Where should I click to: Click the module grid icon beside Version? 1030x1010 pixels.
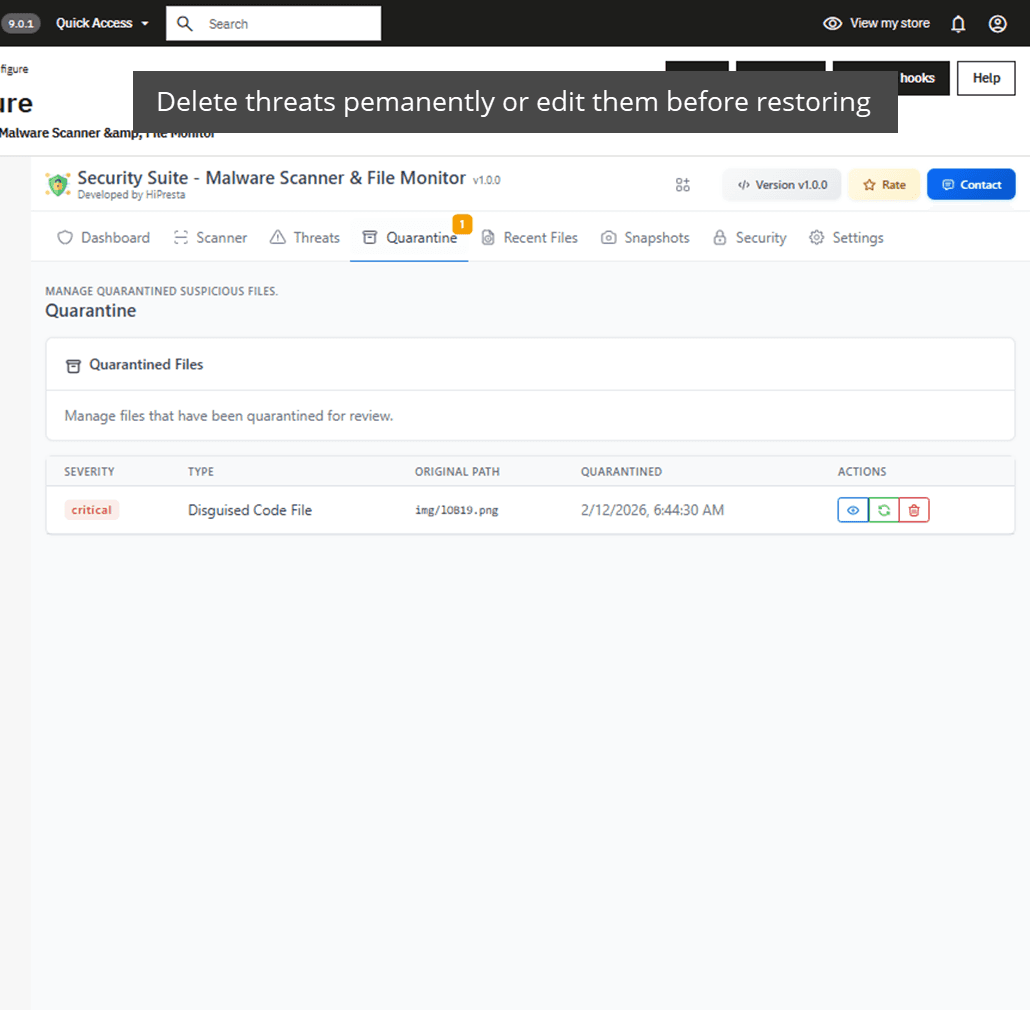(x=683, y=185)
